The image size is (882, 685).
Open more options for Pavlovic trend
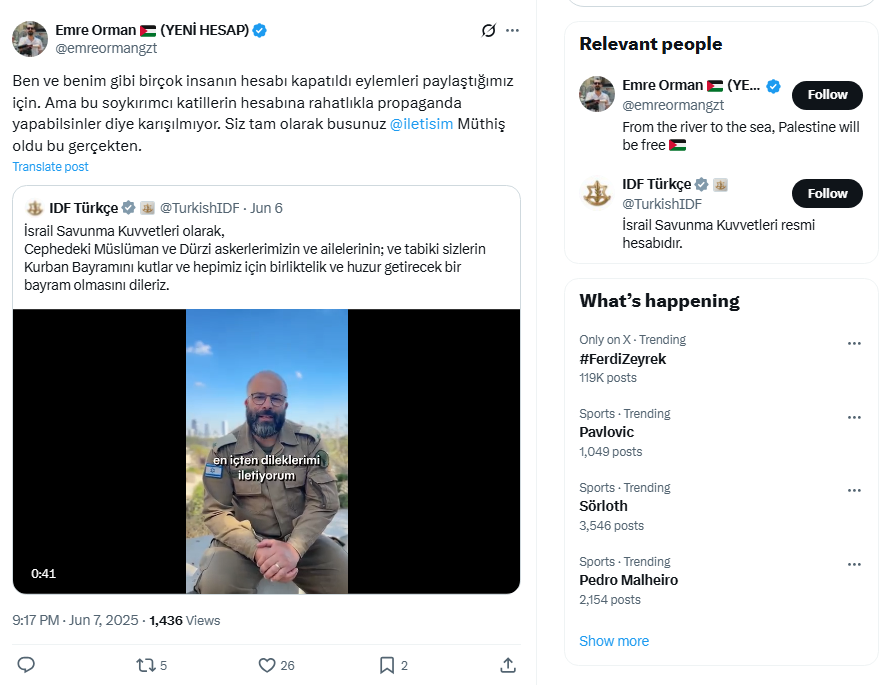(x=854, y=417)
